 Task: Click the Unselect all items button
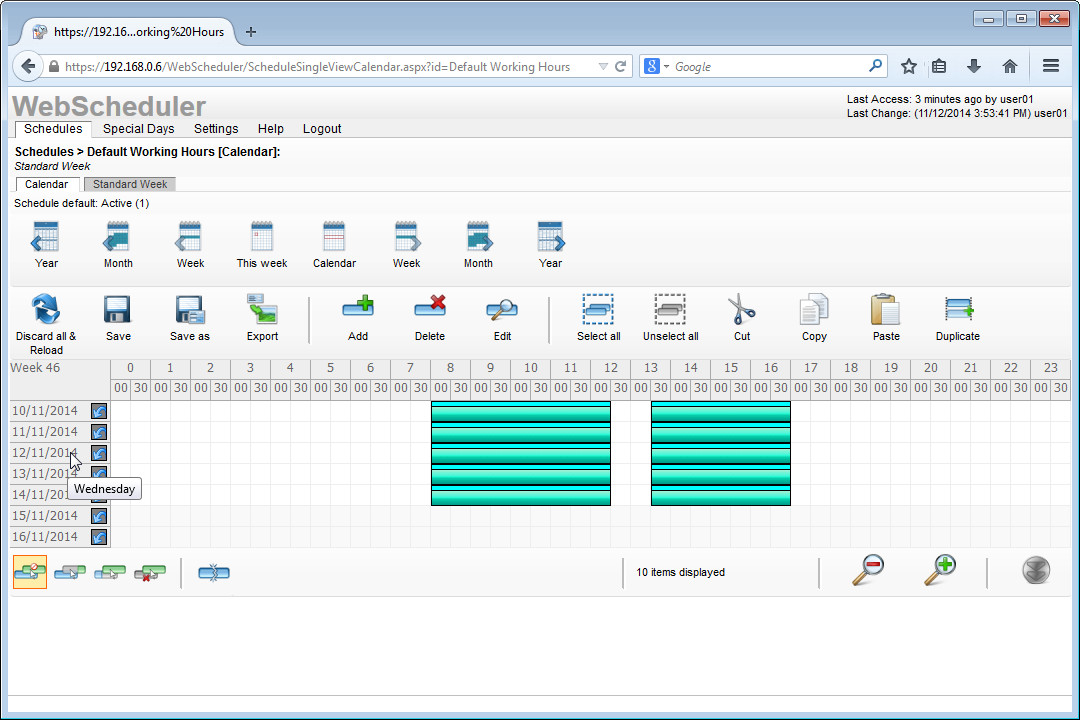670,310
